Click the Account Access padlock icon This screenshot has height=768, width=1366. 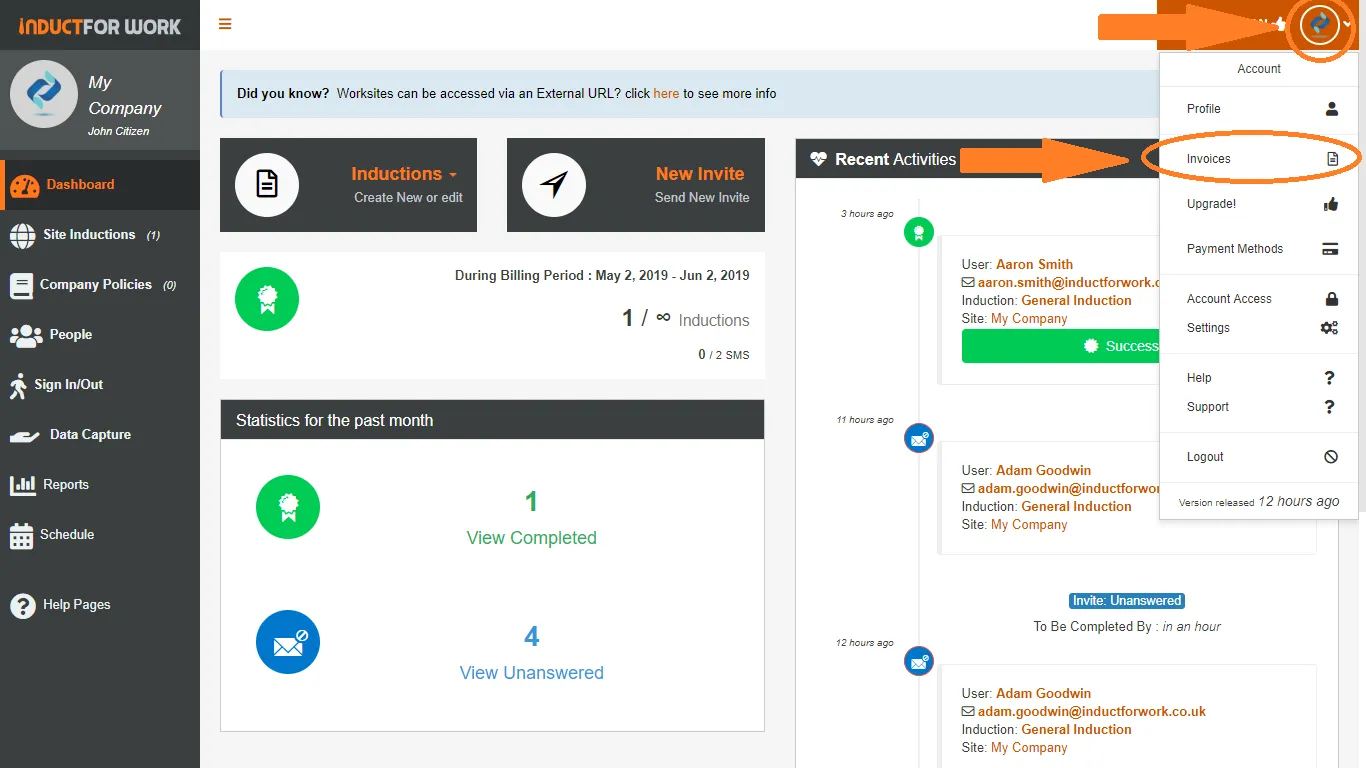pos(1331,299)
